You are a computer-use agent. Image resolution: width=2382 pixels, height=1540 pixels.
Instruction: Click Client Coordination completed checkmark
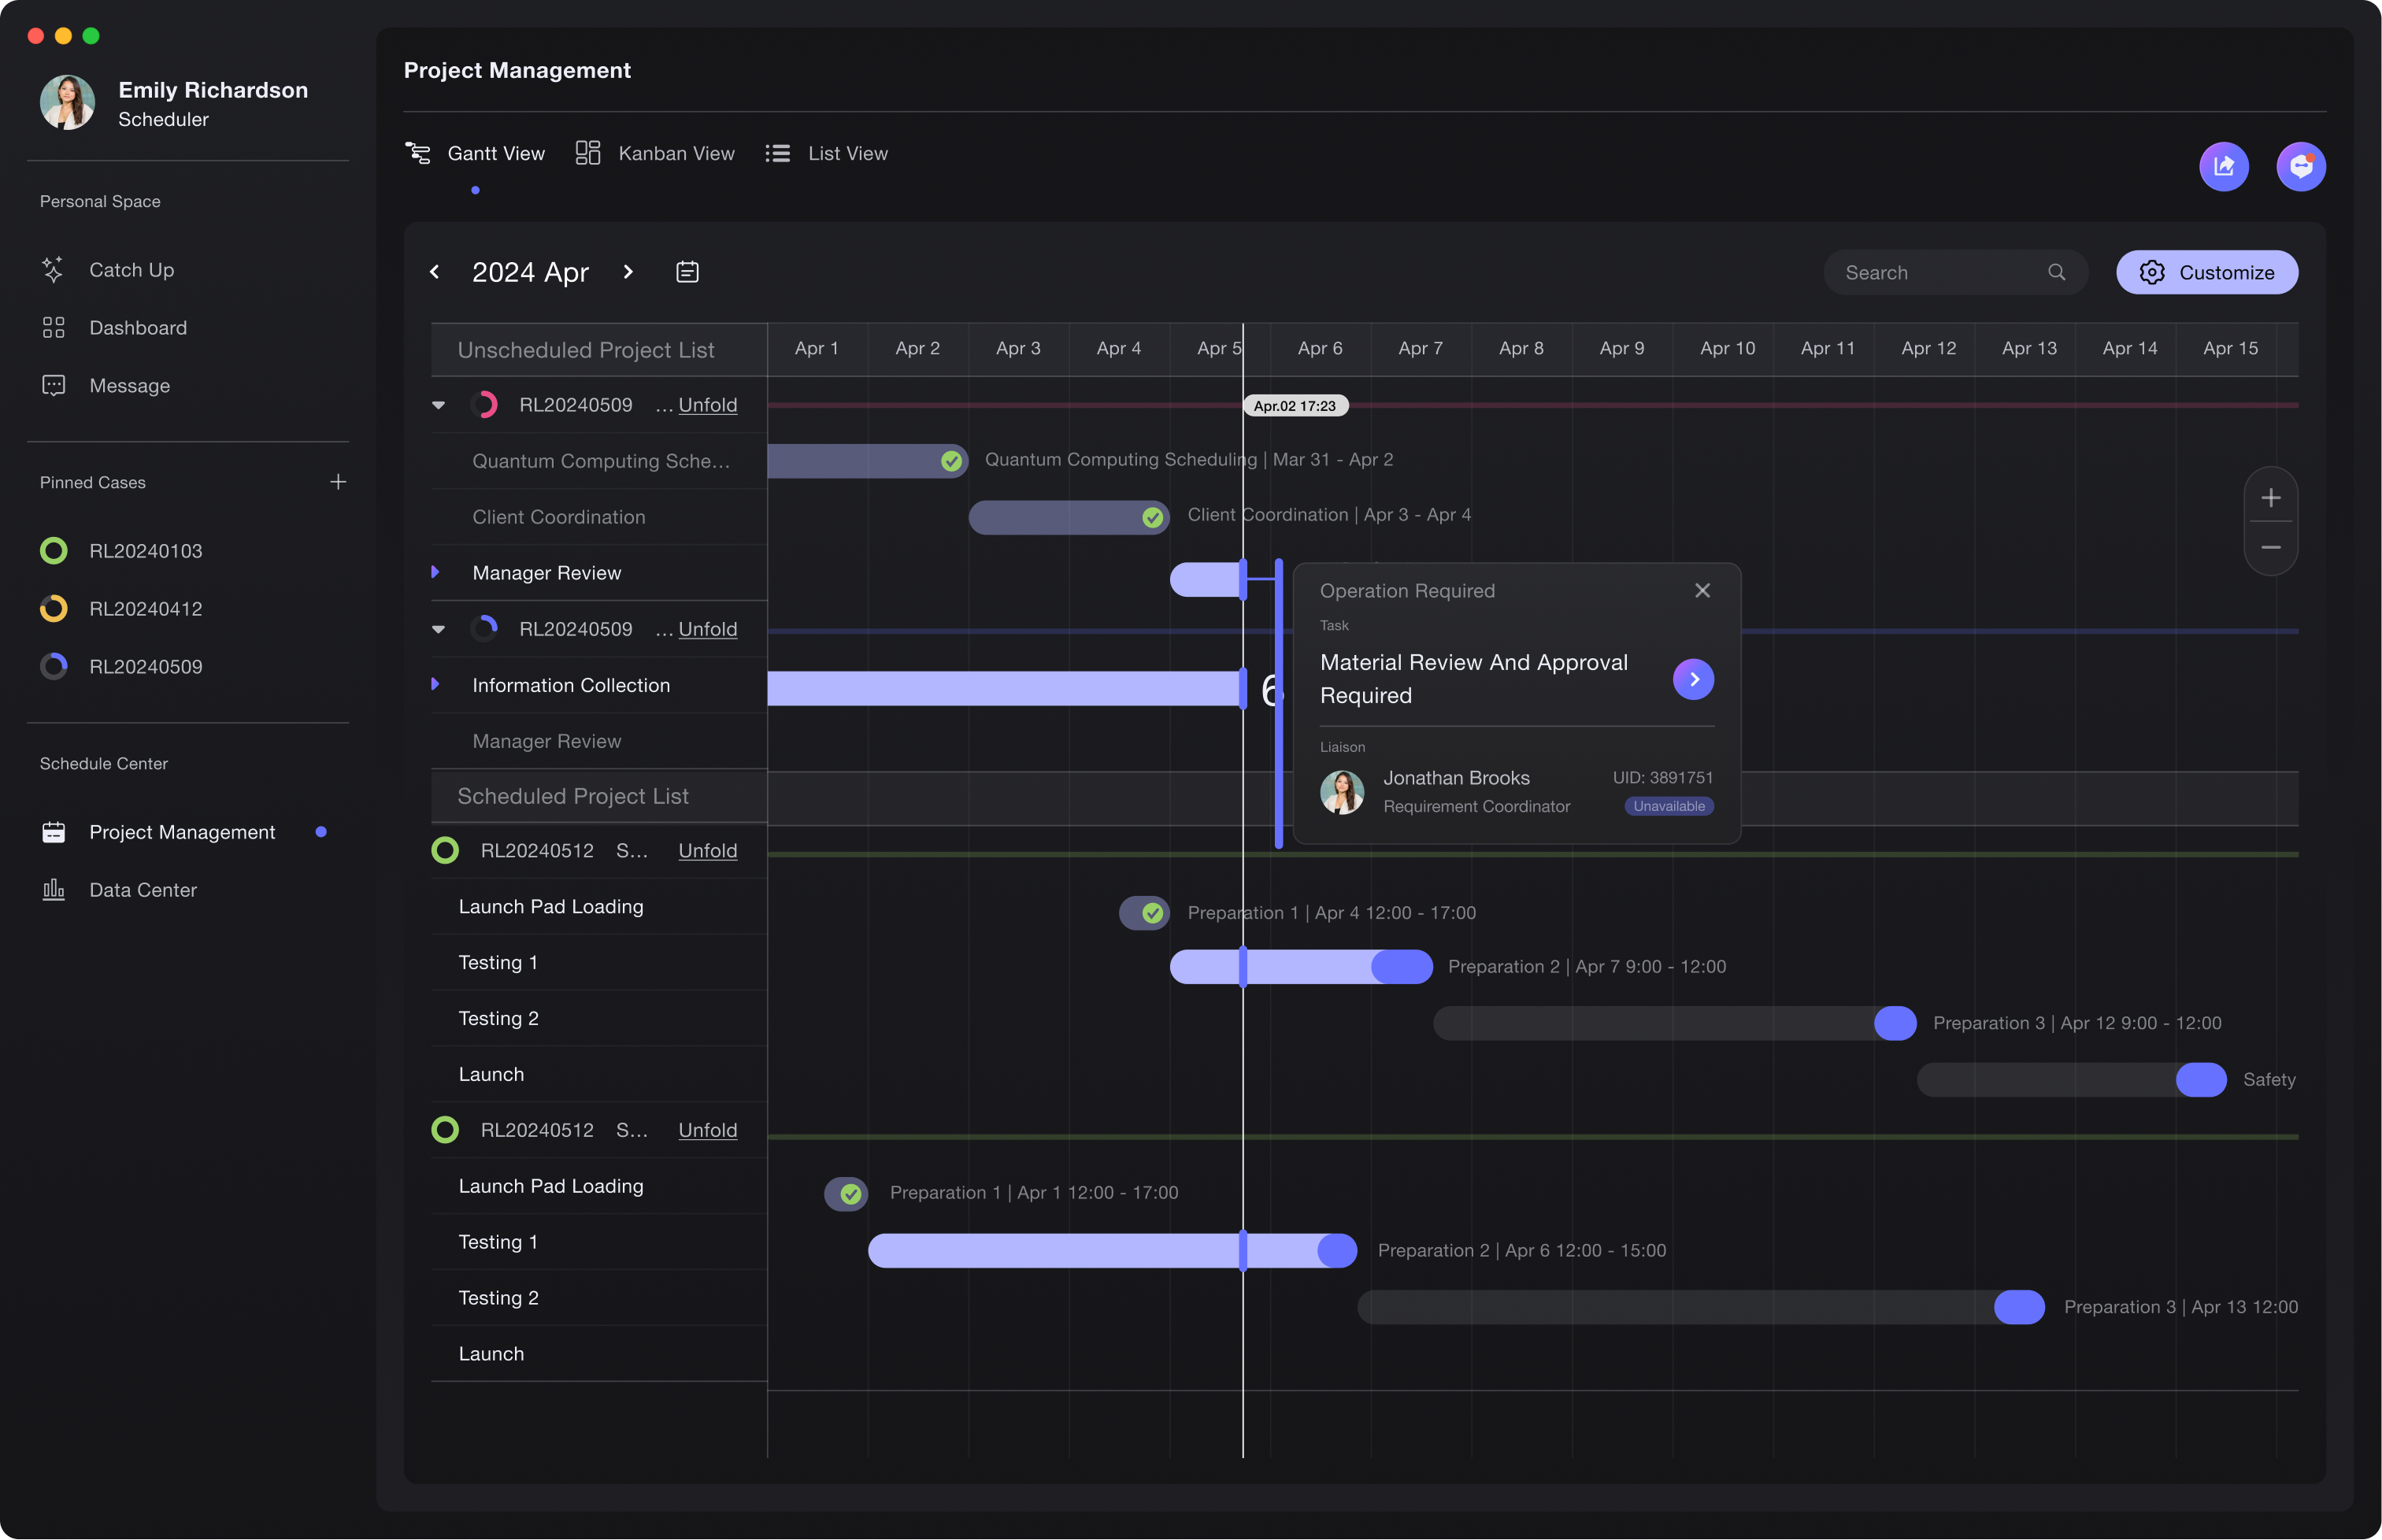point(1152,517)
